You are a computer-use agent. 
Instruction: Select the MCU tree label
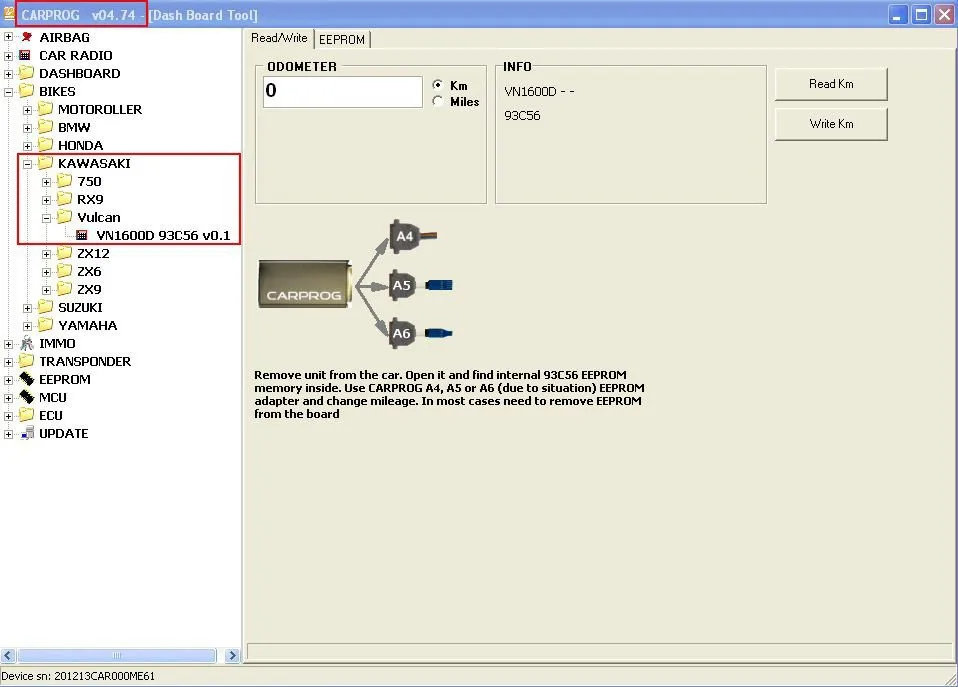coord(53,397)
